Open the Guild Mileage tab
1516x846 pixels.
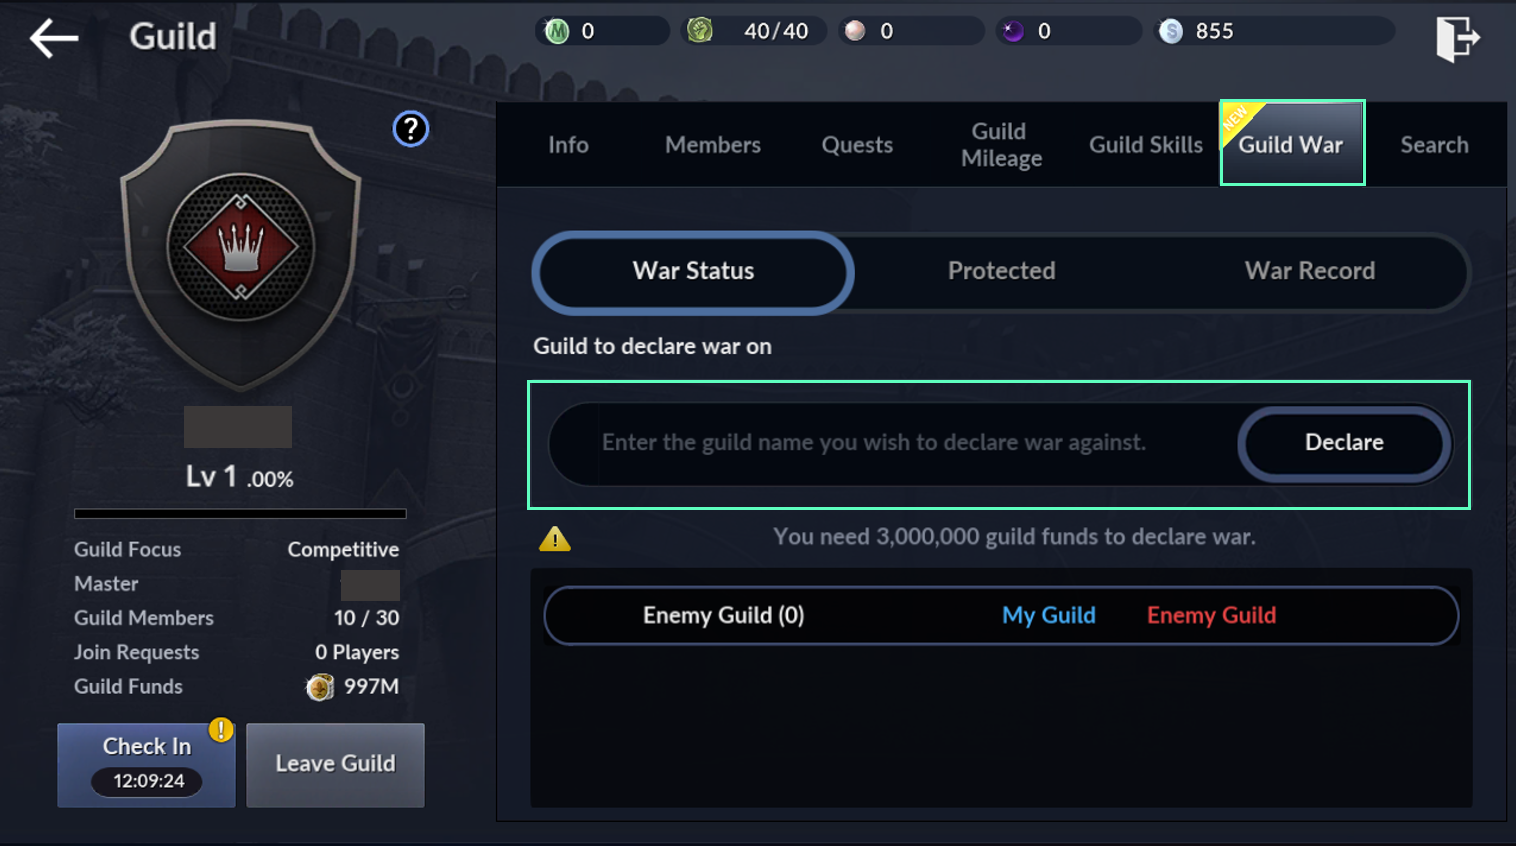[x=1000, y=145]
